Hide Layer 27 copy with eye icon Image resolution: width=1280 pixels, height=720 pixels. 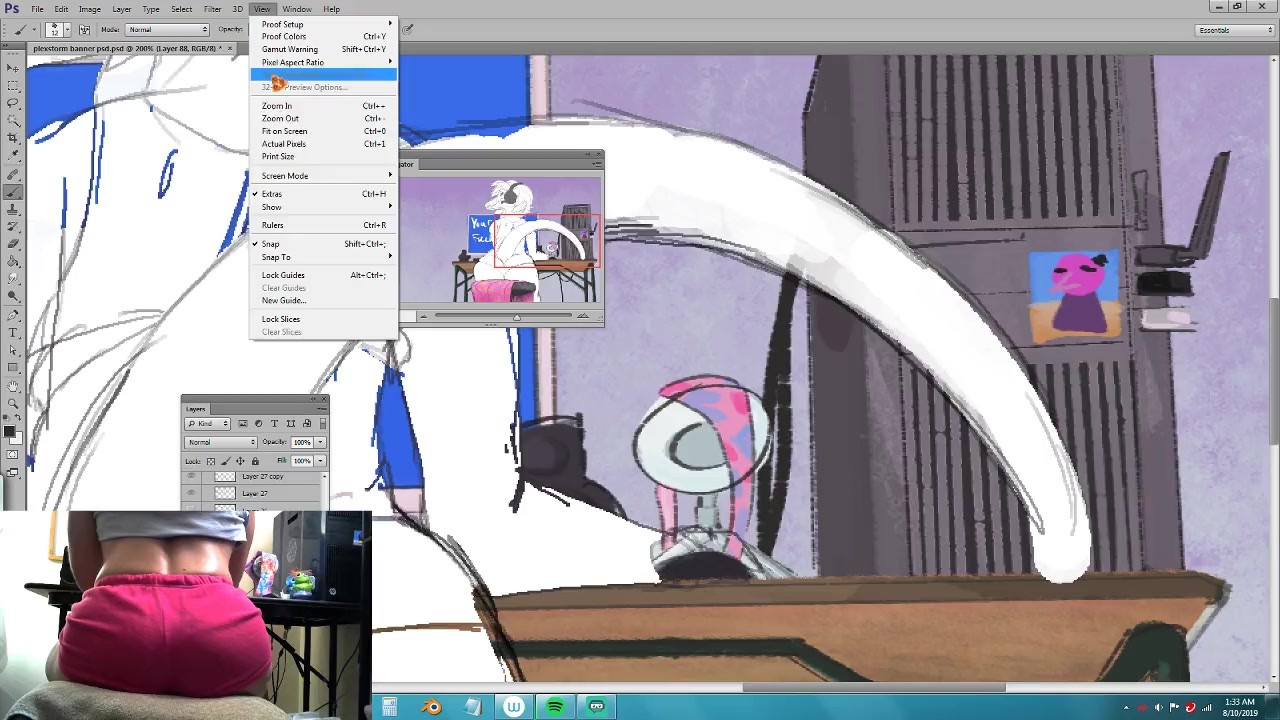191,477
